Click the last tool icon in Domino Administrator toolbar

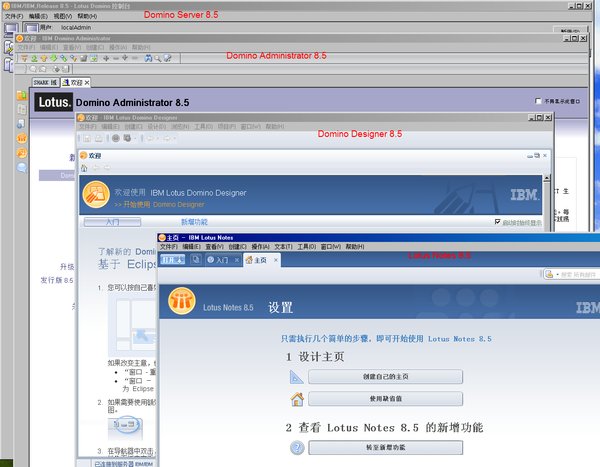168,58
